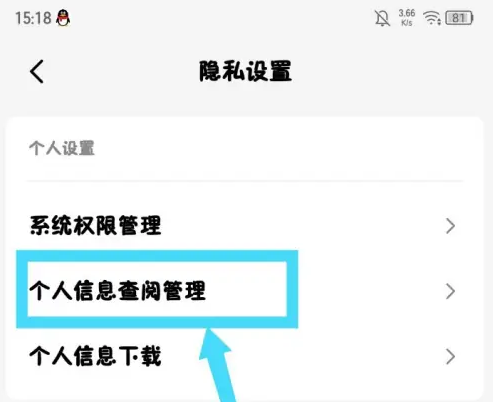Tap the 隐私设置 page title
The width and height of the screenshot is (493, 402).
coord(246,71)
